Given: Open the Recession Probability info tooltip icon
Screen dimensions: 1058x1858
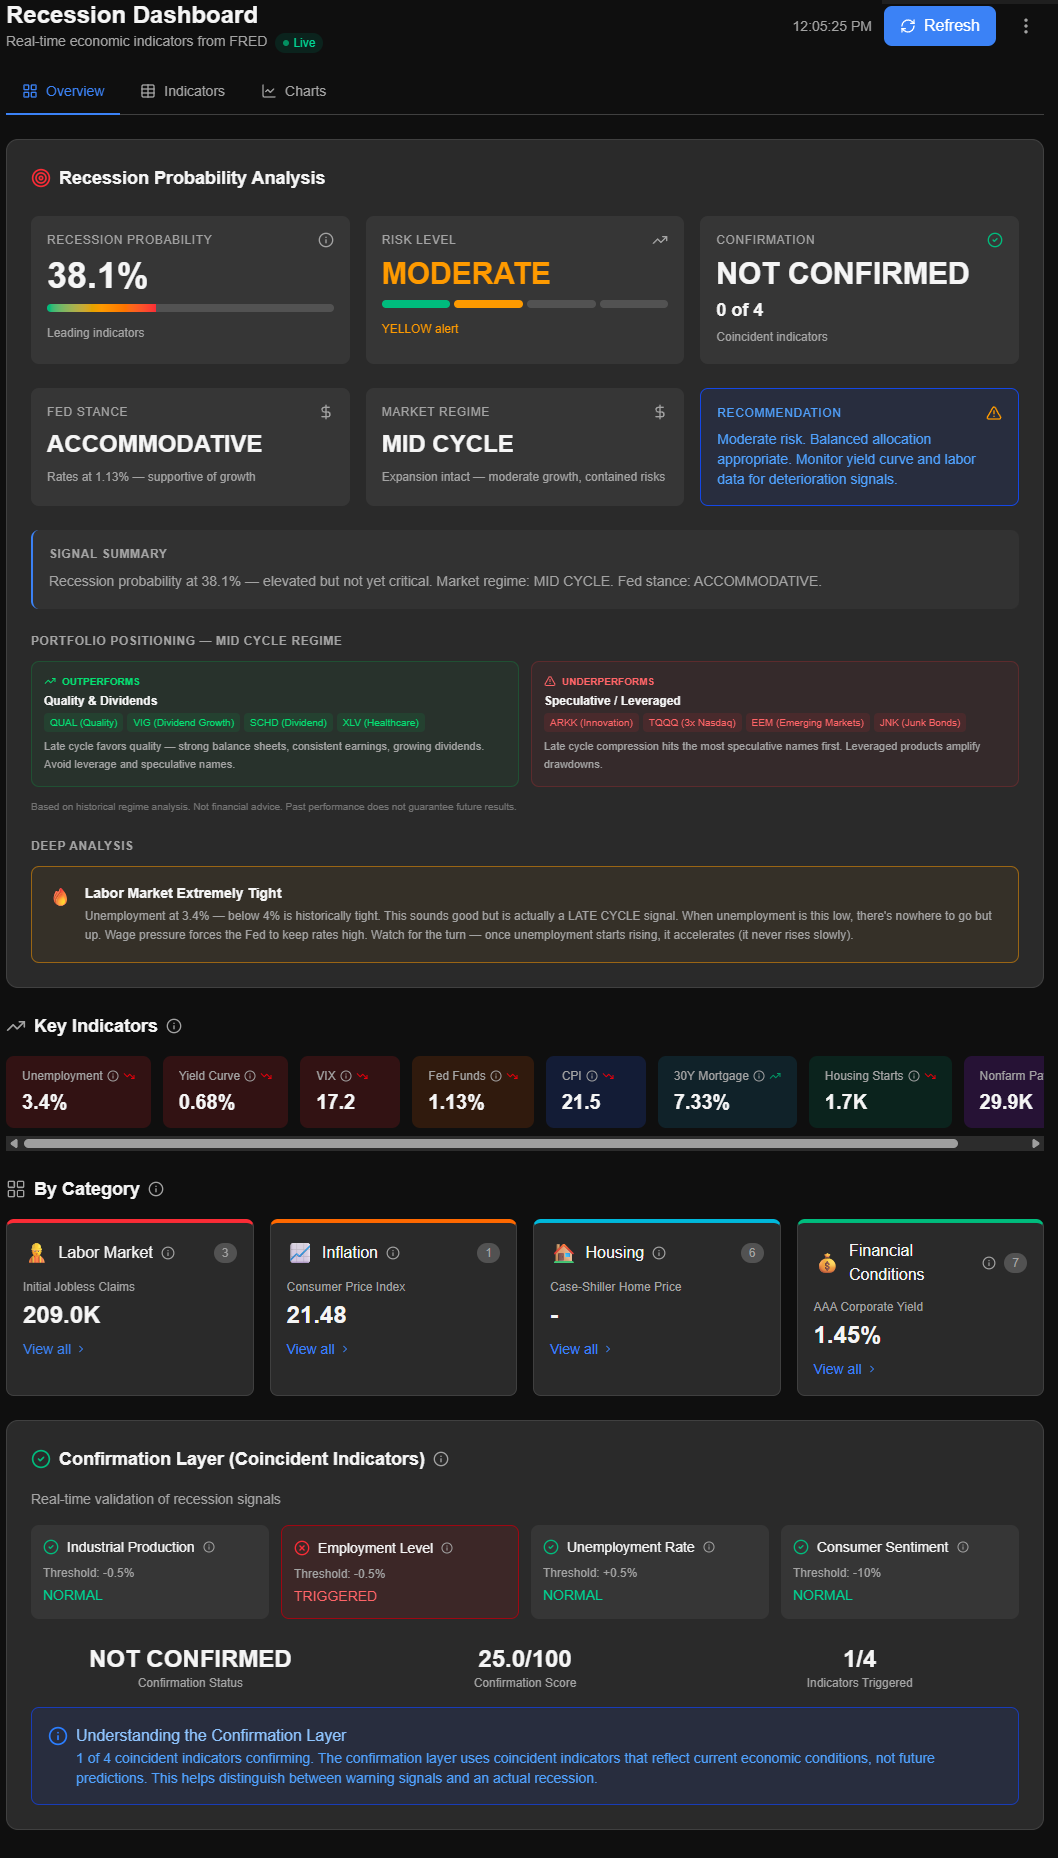Looking at the screenshot, I should pos(324,239).
